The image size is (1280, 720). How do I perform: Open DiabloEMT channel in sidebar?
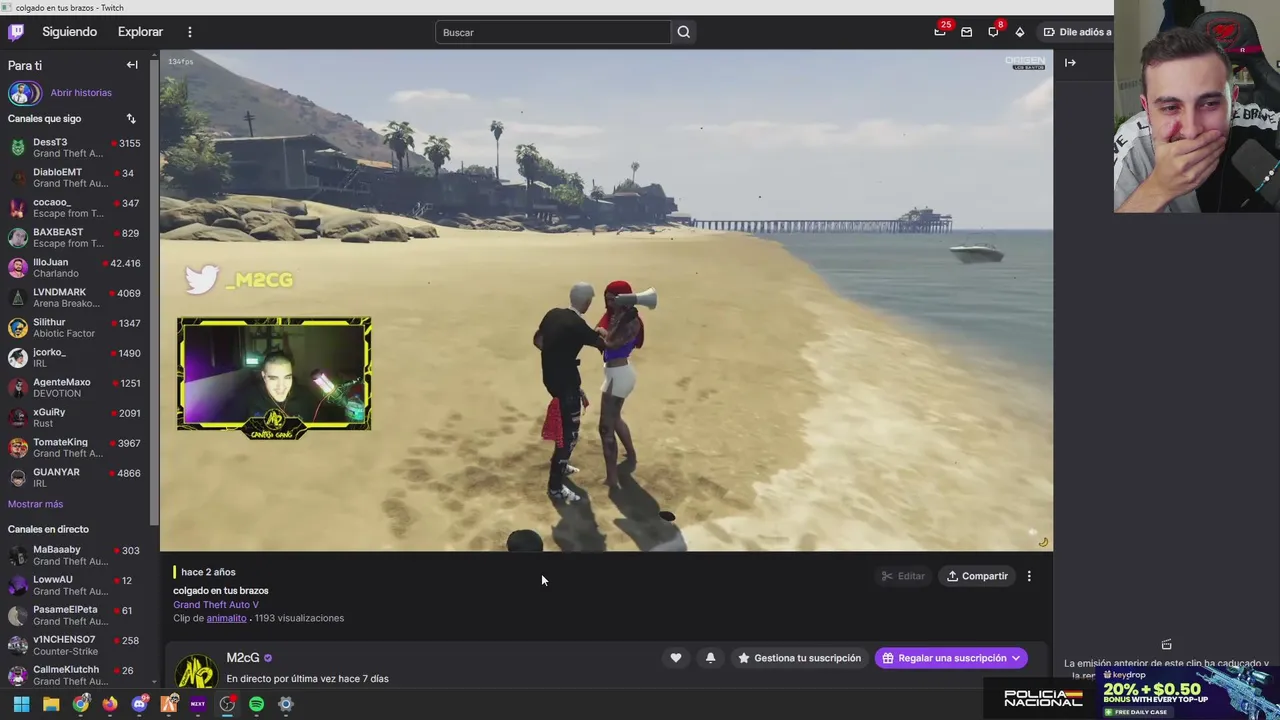tap(75, 178)
